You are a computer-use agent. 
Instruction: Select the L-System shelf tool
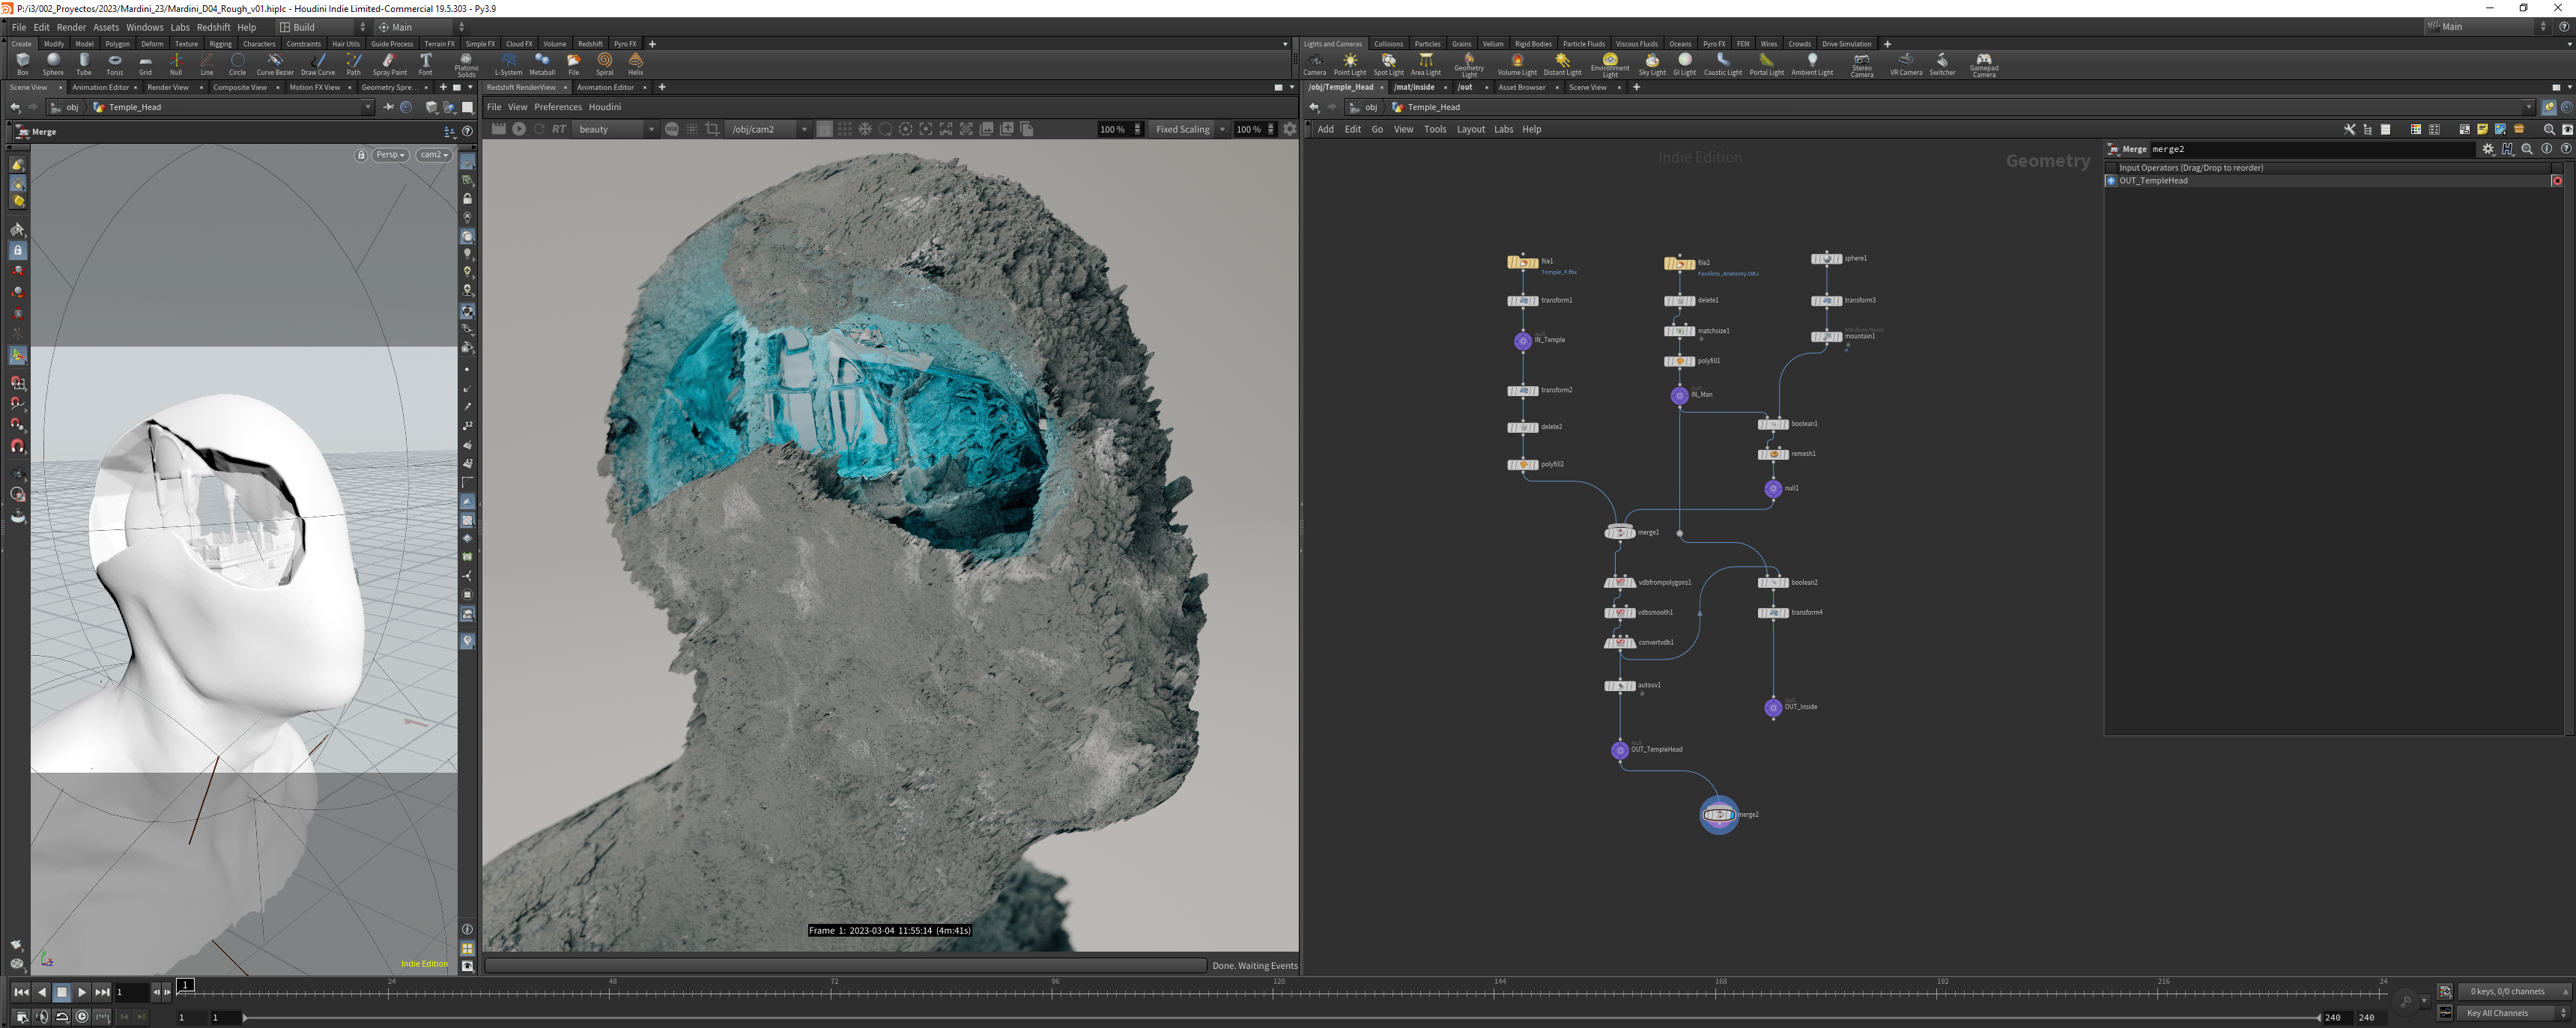508,64
